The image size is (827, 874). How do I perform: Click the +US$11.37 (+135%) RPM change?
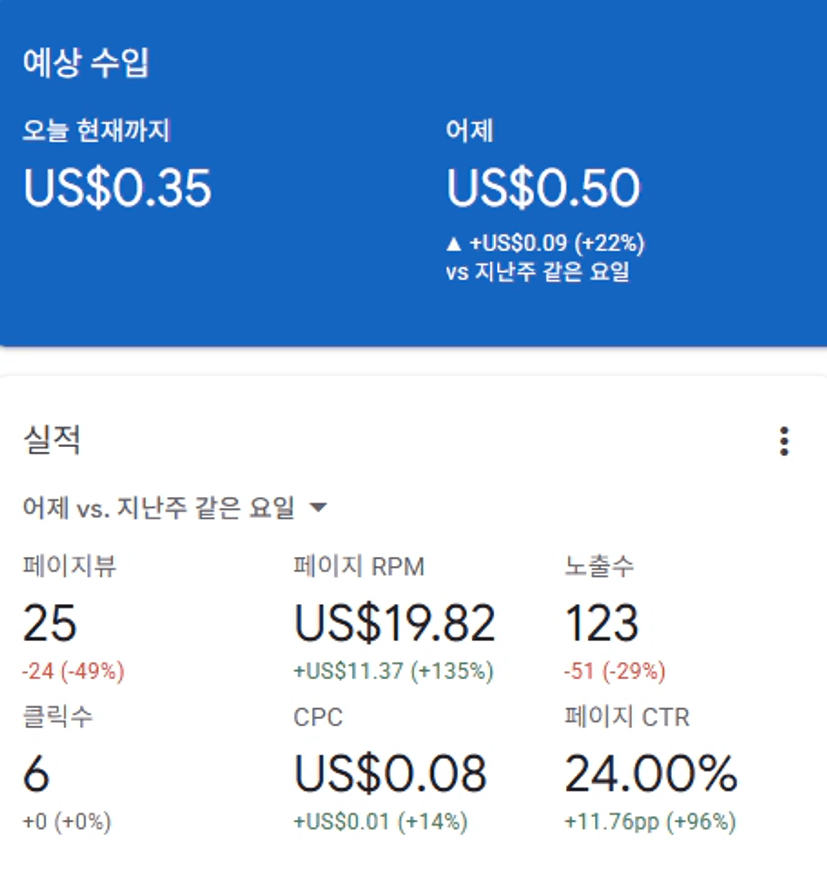click(x=393, y=671)
